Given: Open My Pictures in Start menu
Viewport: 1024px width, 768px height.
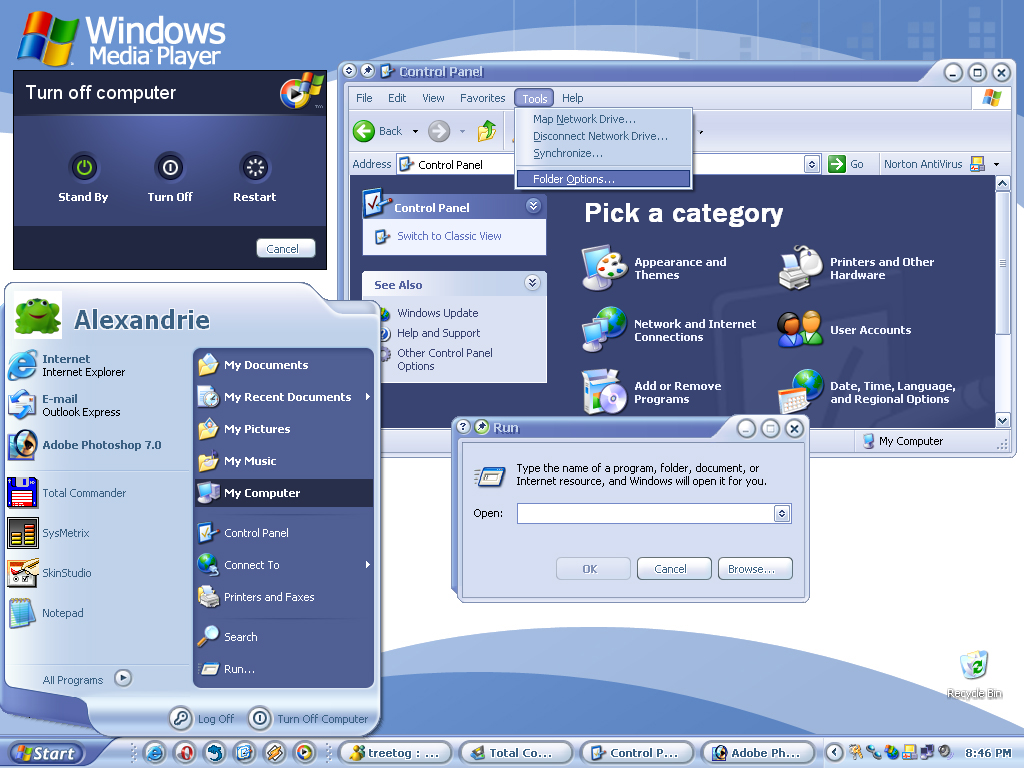Looking at the screenshot, I should point(283,429).
